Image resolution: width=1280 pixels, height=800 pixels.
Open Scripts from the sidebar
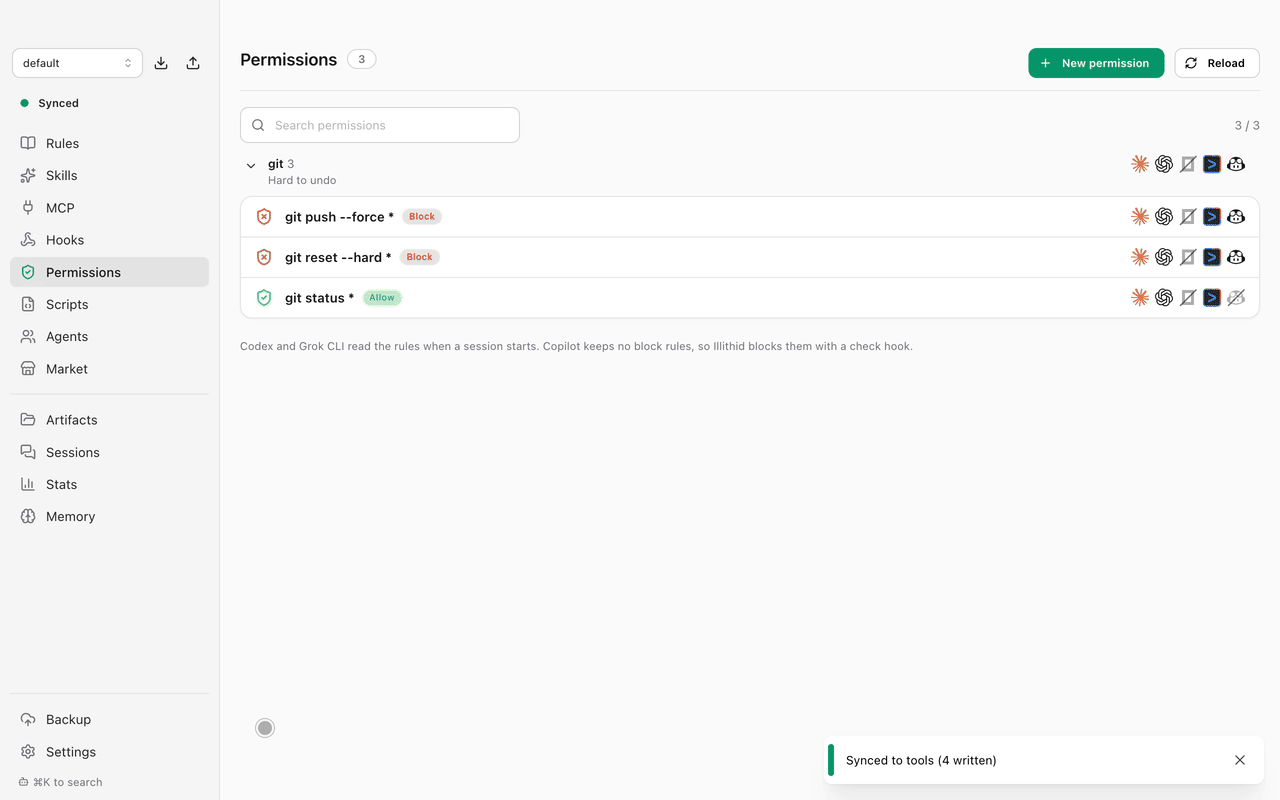[x=110, y=304]
